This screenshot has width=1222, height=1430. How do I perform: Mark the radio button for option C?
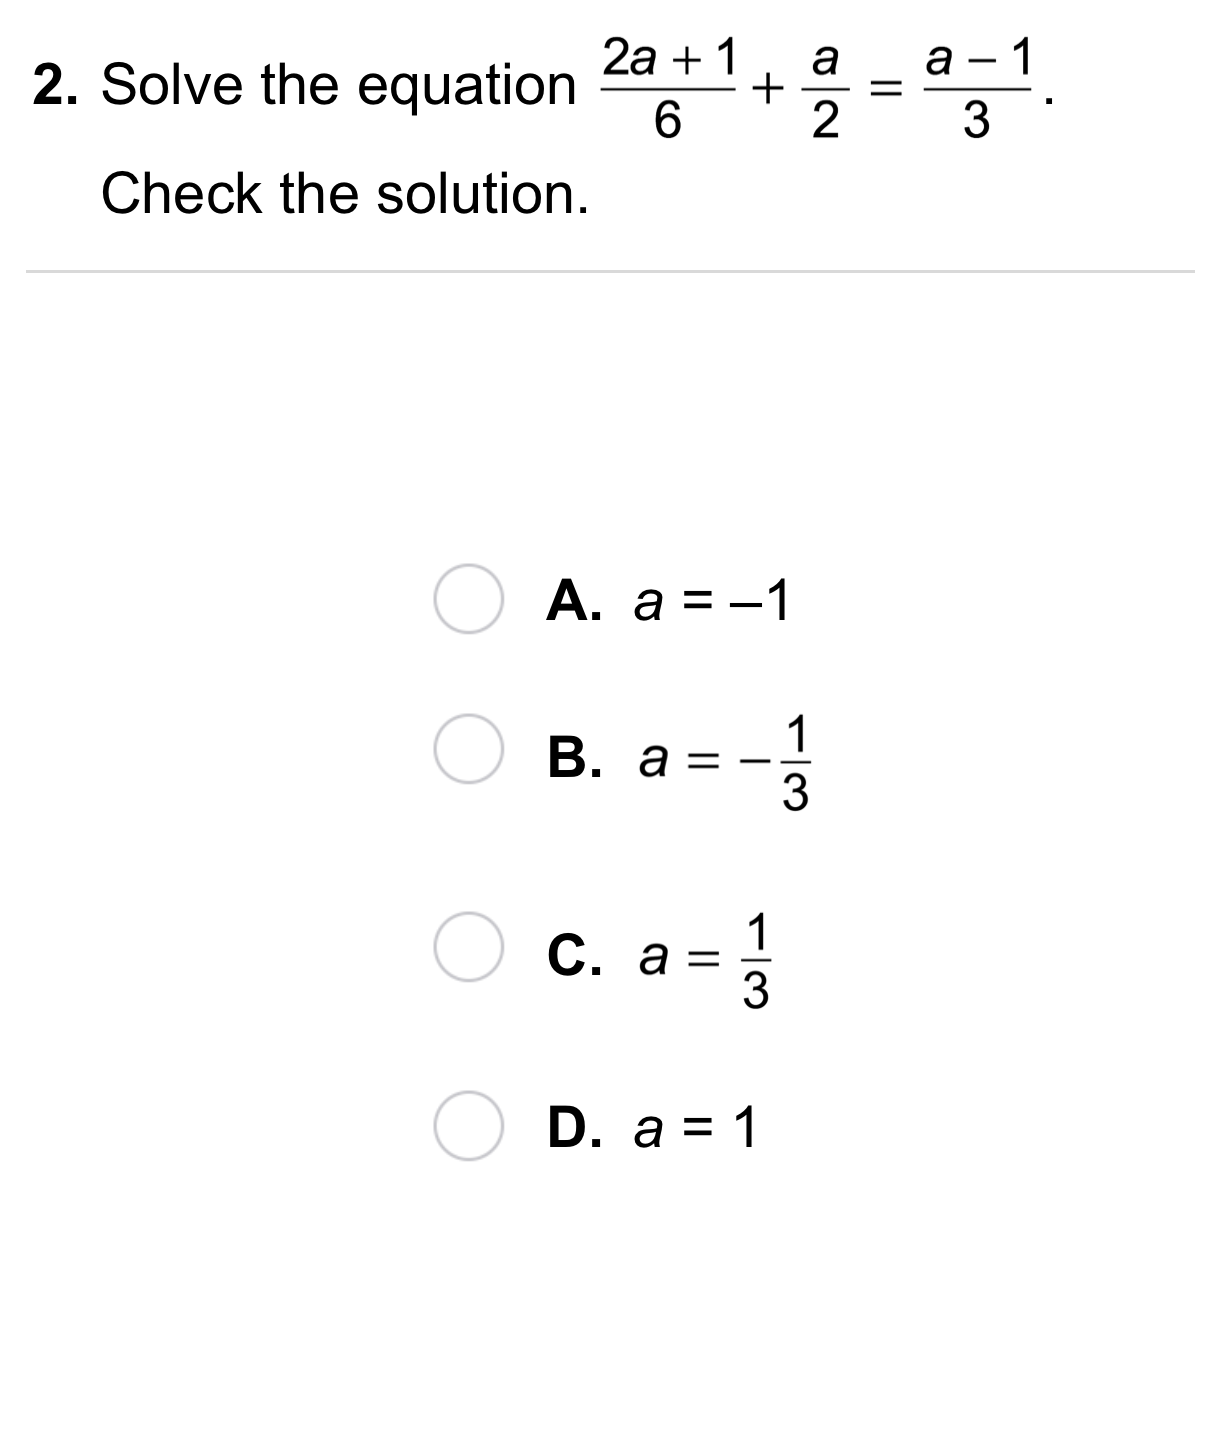(x=468, y=947)
